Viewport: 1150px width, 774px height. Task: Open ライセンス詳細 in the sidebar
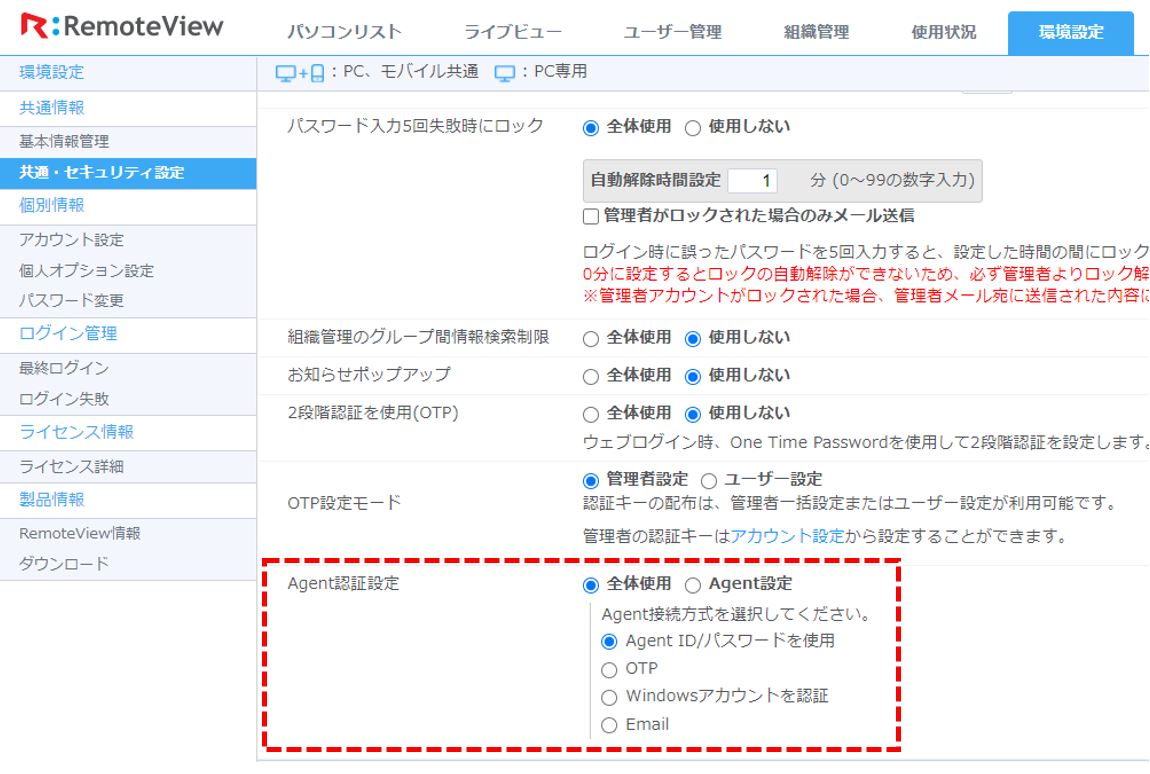click(x=71, y=467)
